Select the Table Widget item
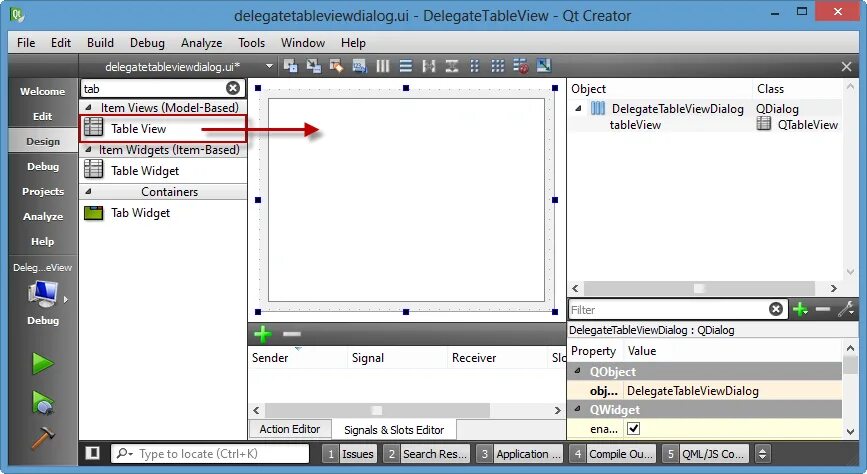The height and width of the screenshot is (474, 867). (163, 170)
